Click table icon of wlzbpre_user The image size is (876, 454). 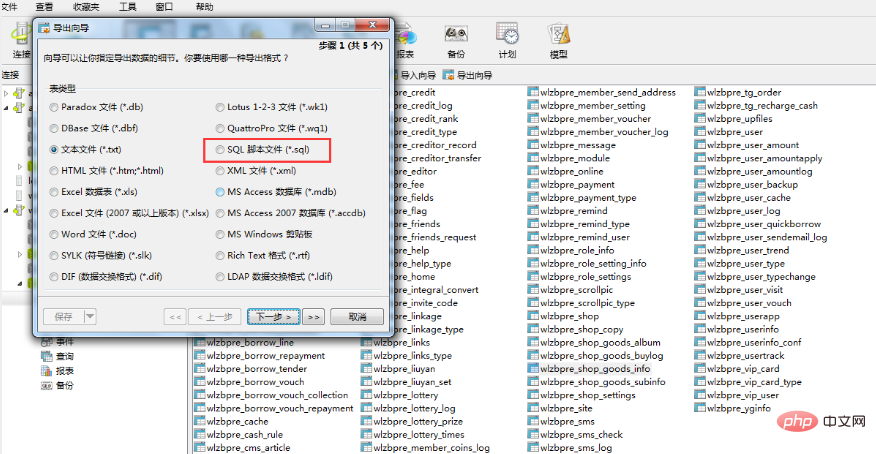click(700, 132)
